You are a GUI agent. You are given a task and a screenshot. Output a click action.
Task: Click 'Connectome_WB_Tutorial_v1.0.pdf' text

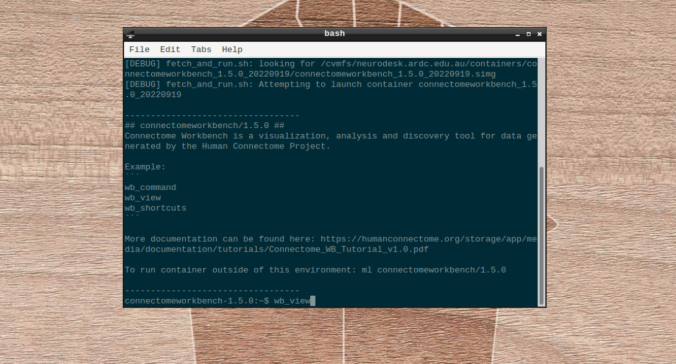click(348, 250)
